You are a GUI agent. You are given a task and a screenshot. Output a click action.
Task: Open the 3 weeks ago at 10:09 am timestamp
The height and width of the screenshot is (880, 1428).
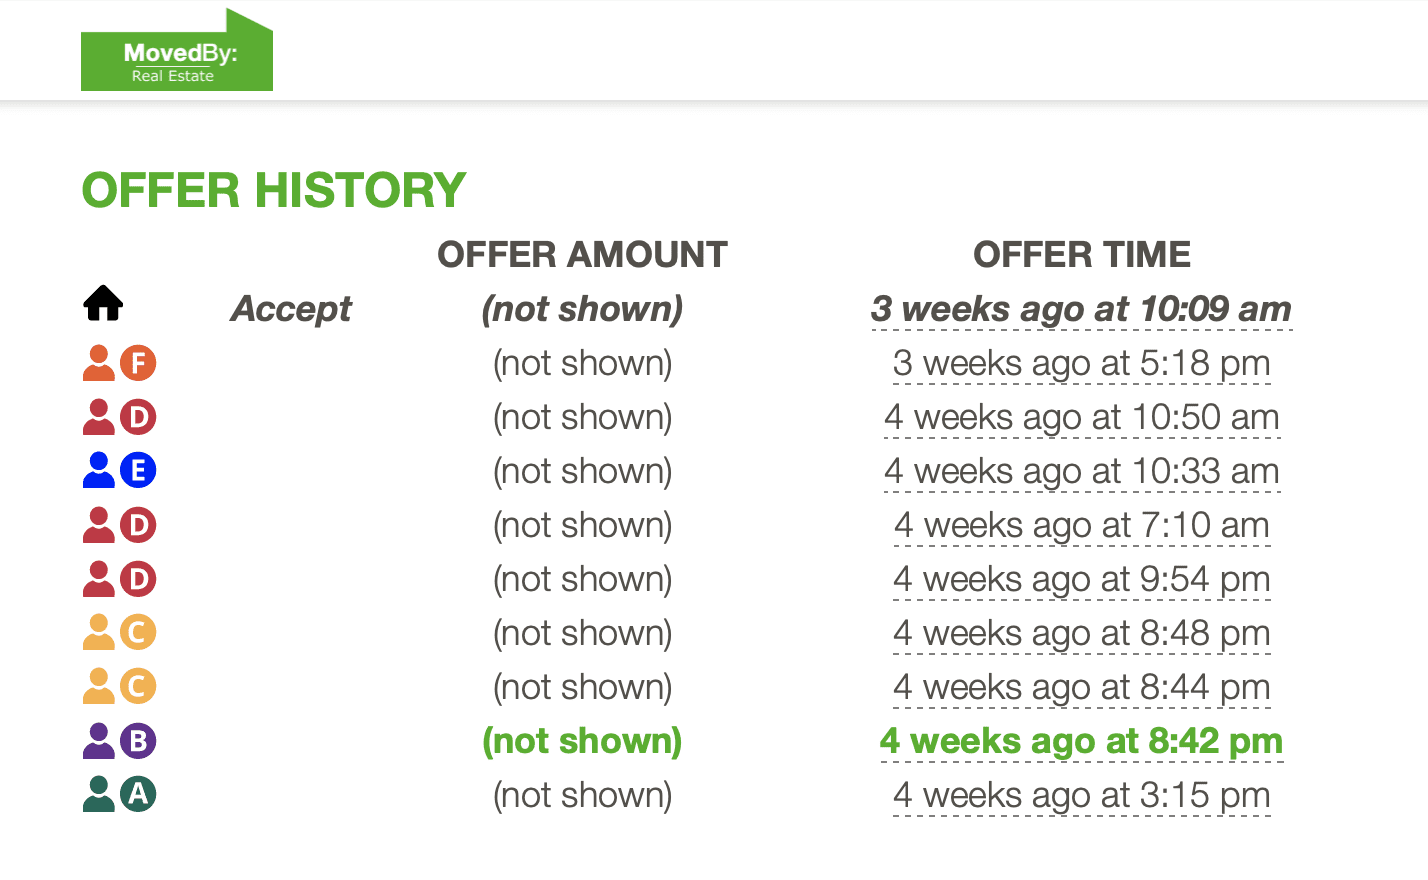[1081, 309]
